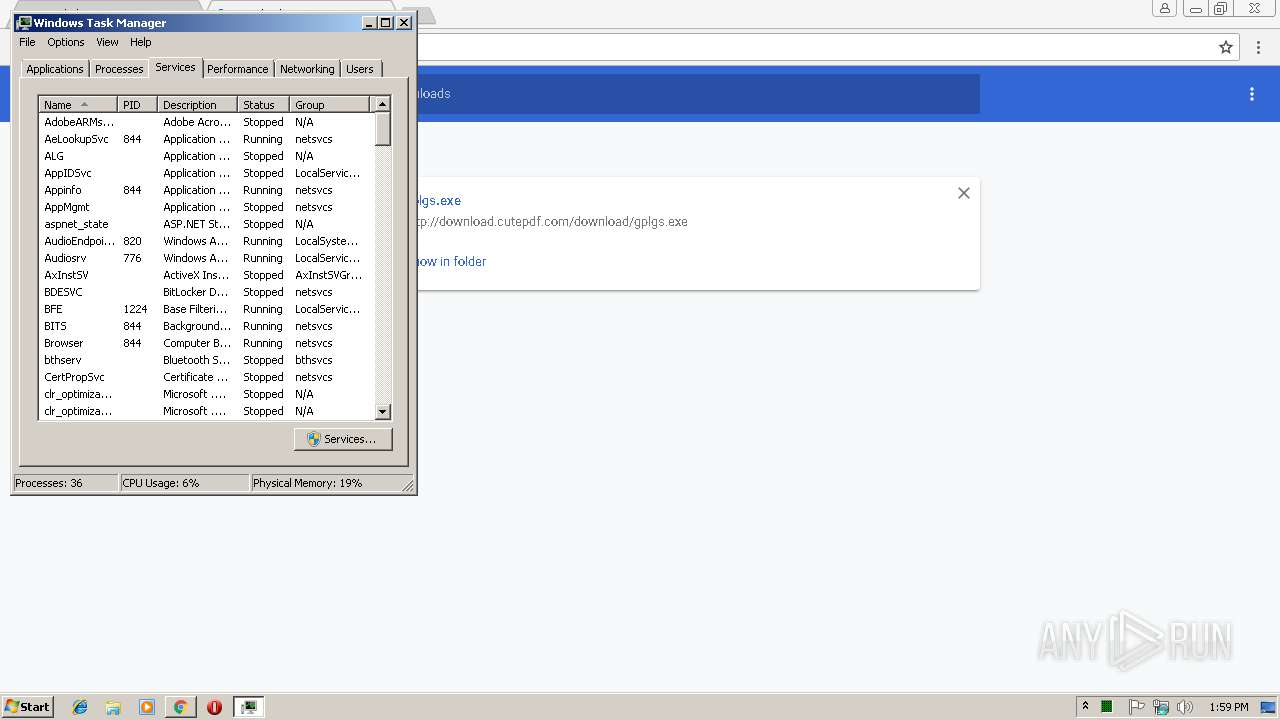The width and height of the screenshot is (1280, 720).
Task: Switch to the Performance tab
Action: pyautogui.click(x=238, y=69)
